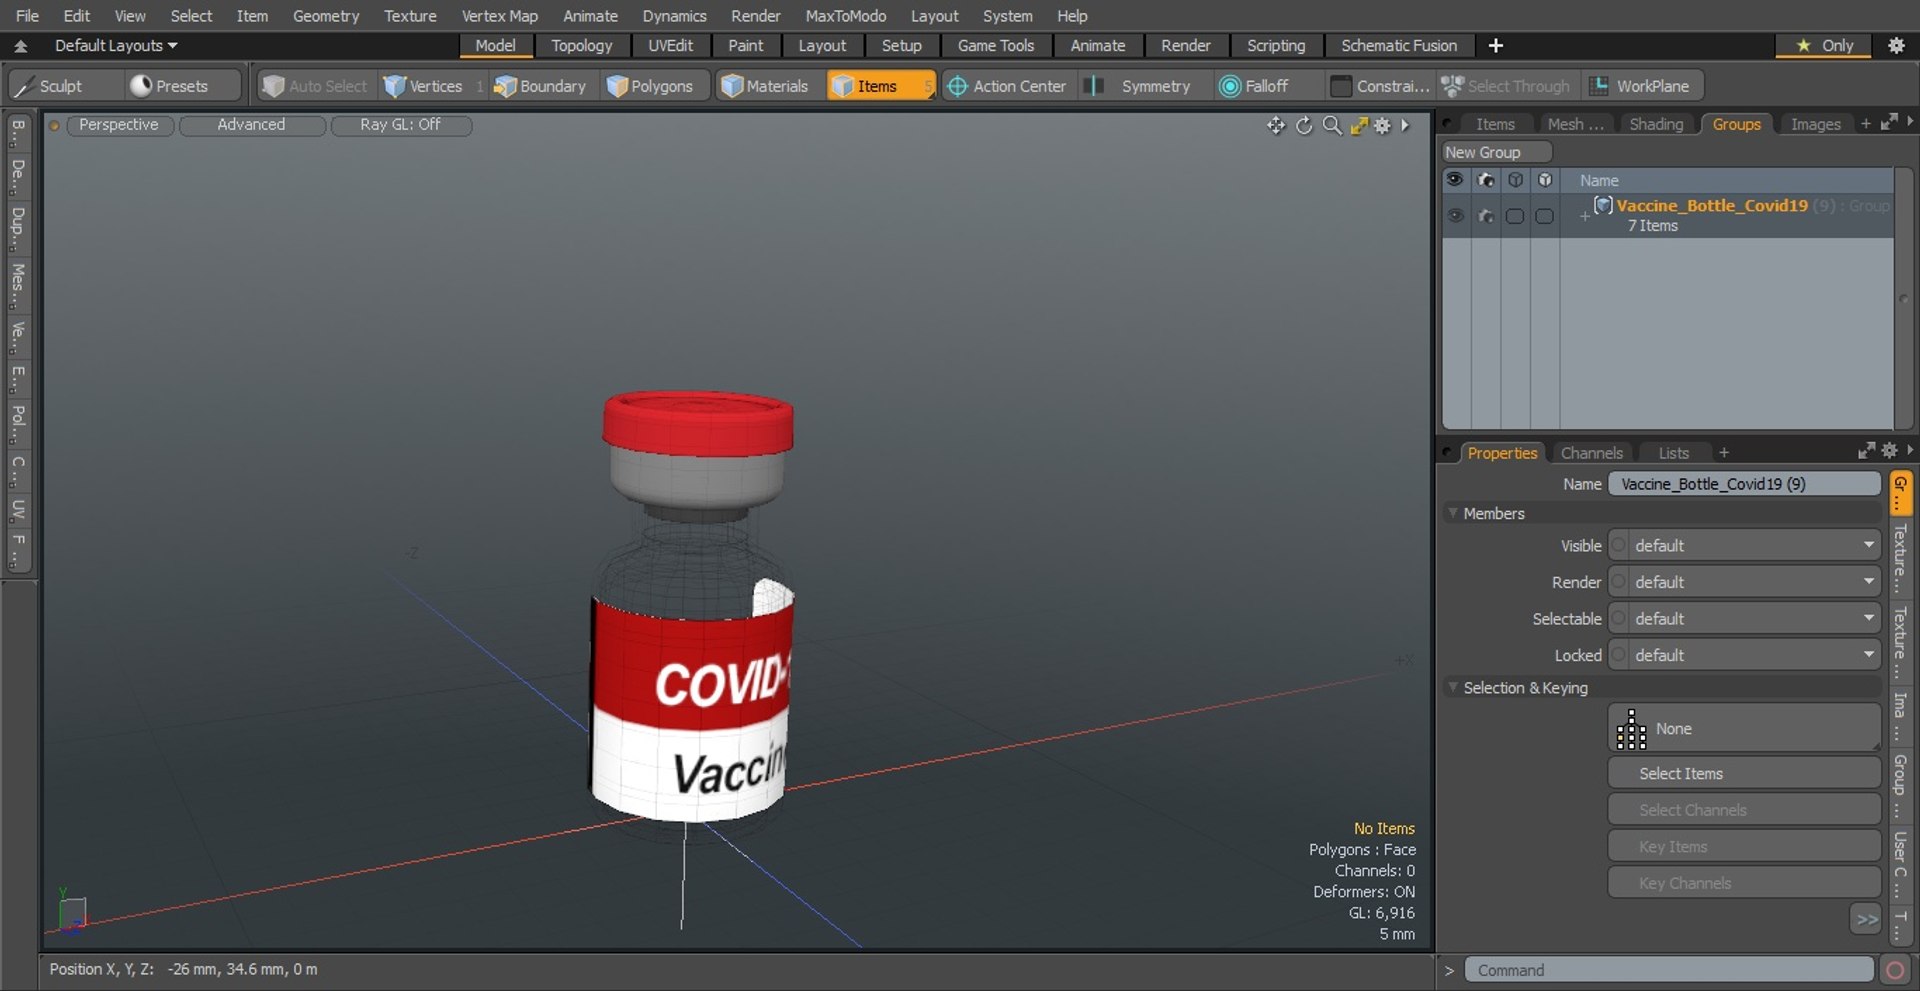Viewport: 1920px width, 991px height.
Task: Click the viewport zoom magnifier icon
Action: [1332, 125]
